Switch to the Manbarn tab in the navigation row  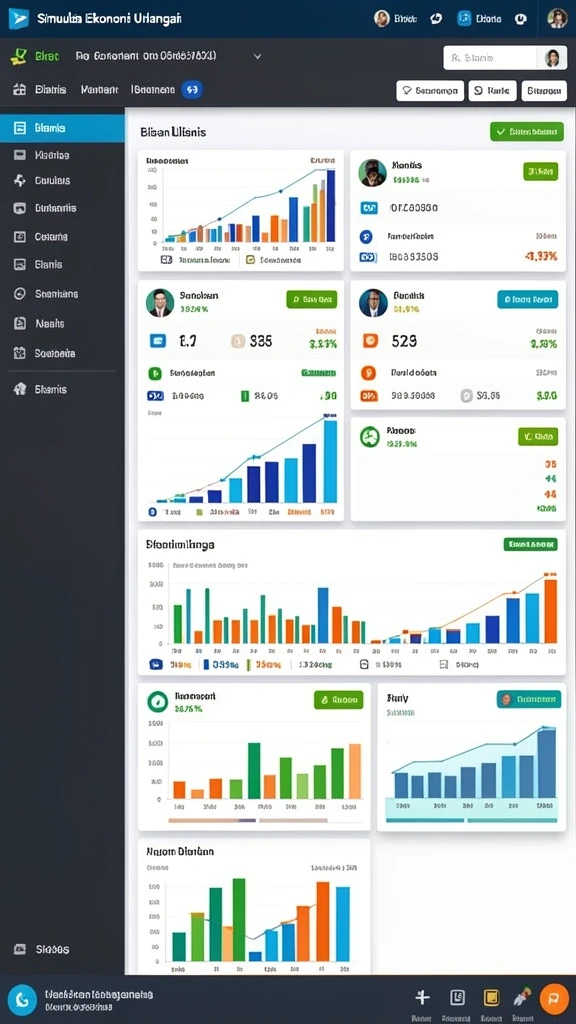pos(99,89)
